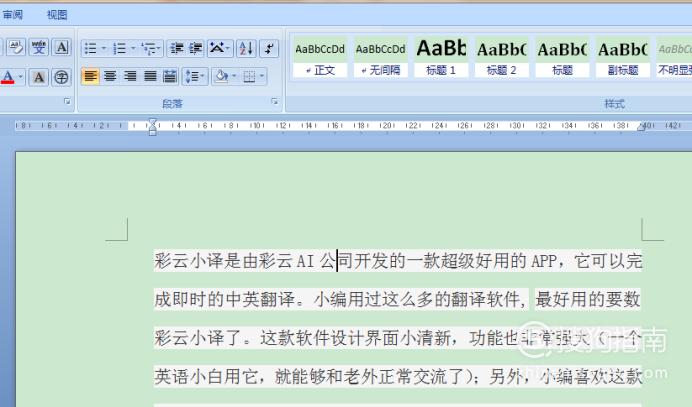Image resolution: width=692 pixels, height=407 pixels.
Task: Expand the borders dropdown arrow
Action: click(x=262, y=76)
